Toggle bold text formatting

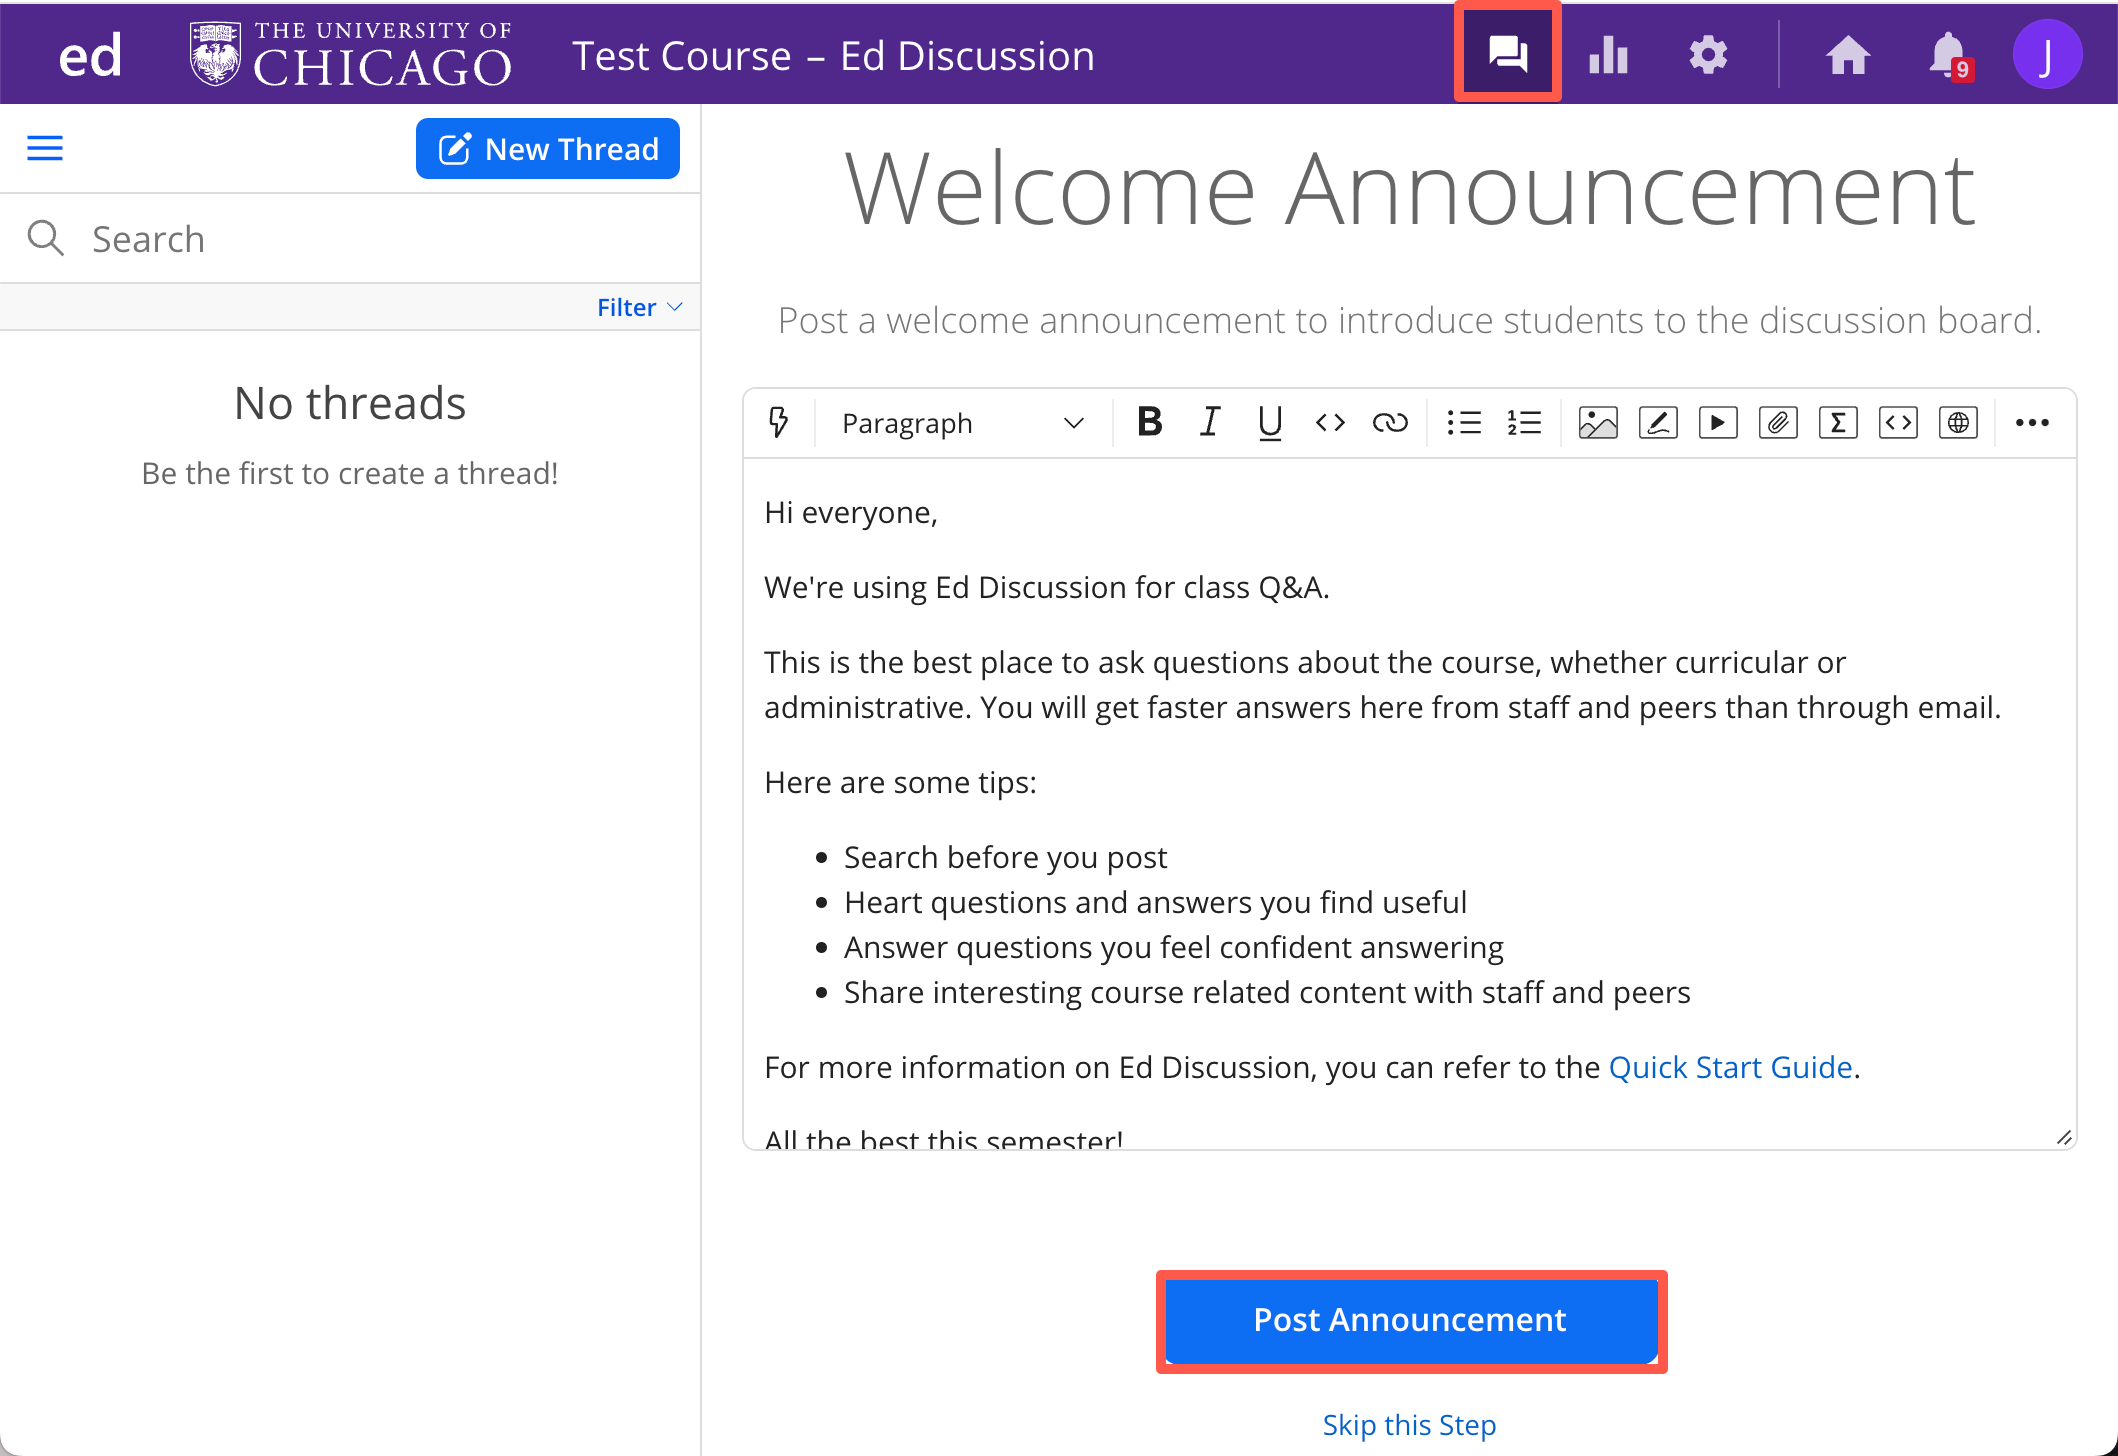[1149, 422]
